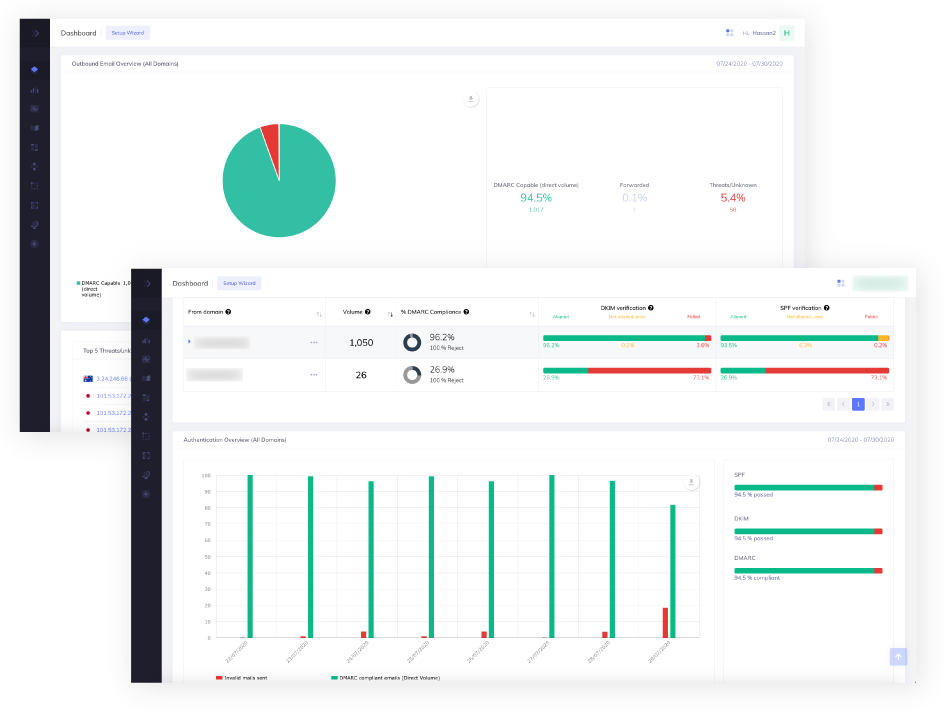This screenshot has width=951, height=720.
Task: Open bar chart icon in front window sidebar
Action: pyautogui.click(x=146, y=340)
